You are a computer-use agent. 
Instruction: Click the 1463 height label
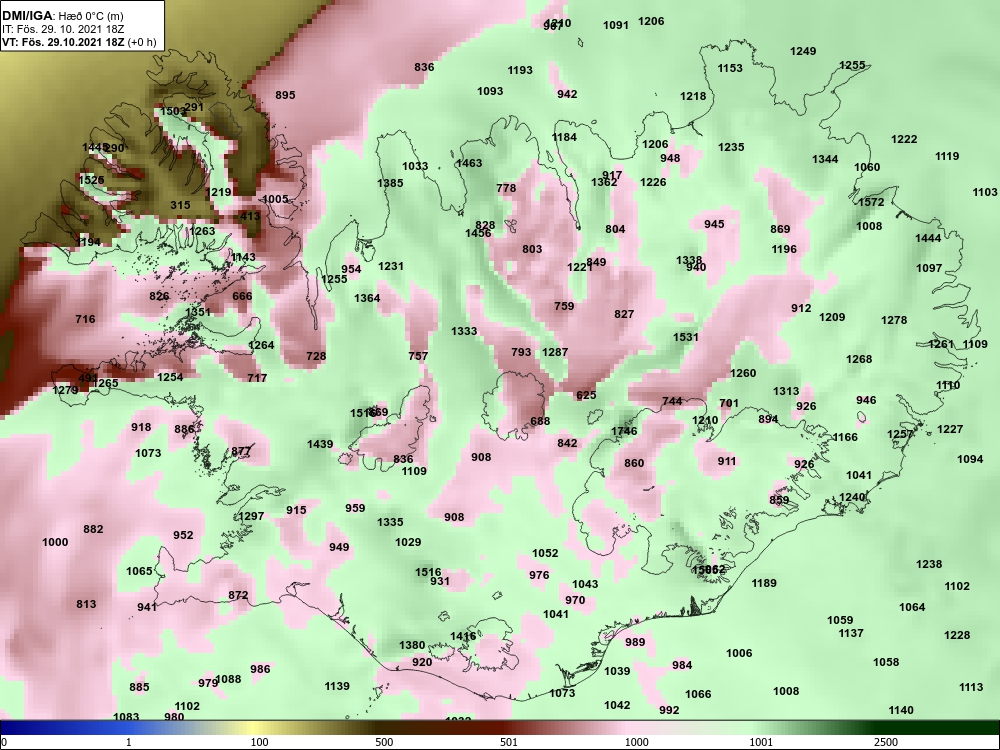click(469, 163)
